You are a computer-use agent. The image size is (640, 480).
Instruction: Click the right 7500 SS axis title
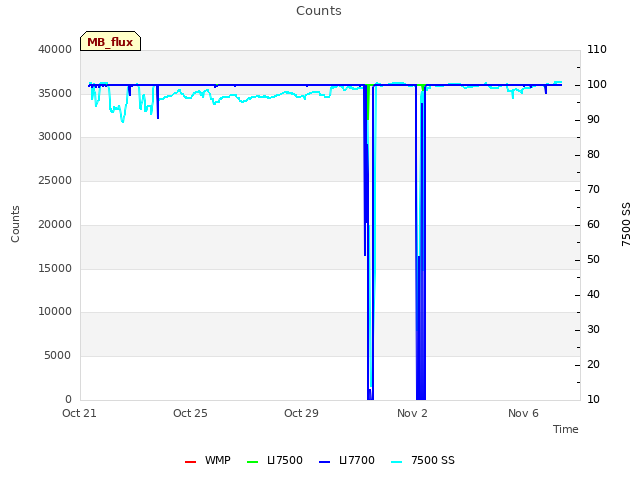pyautogui.click(x=626, y=224)
